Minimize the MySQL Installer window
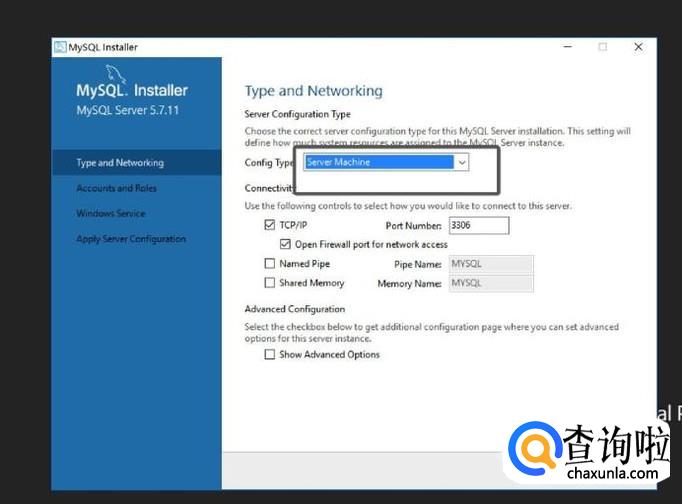The image size is (682, 504). [x=568, y=47]
